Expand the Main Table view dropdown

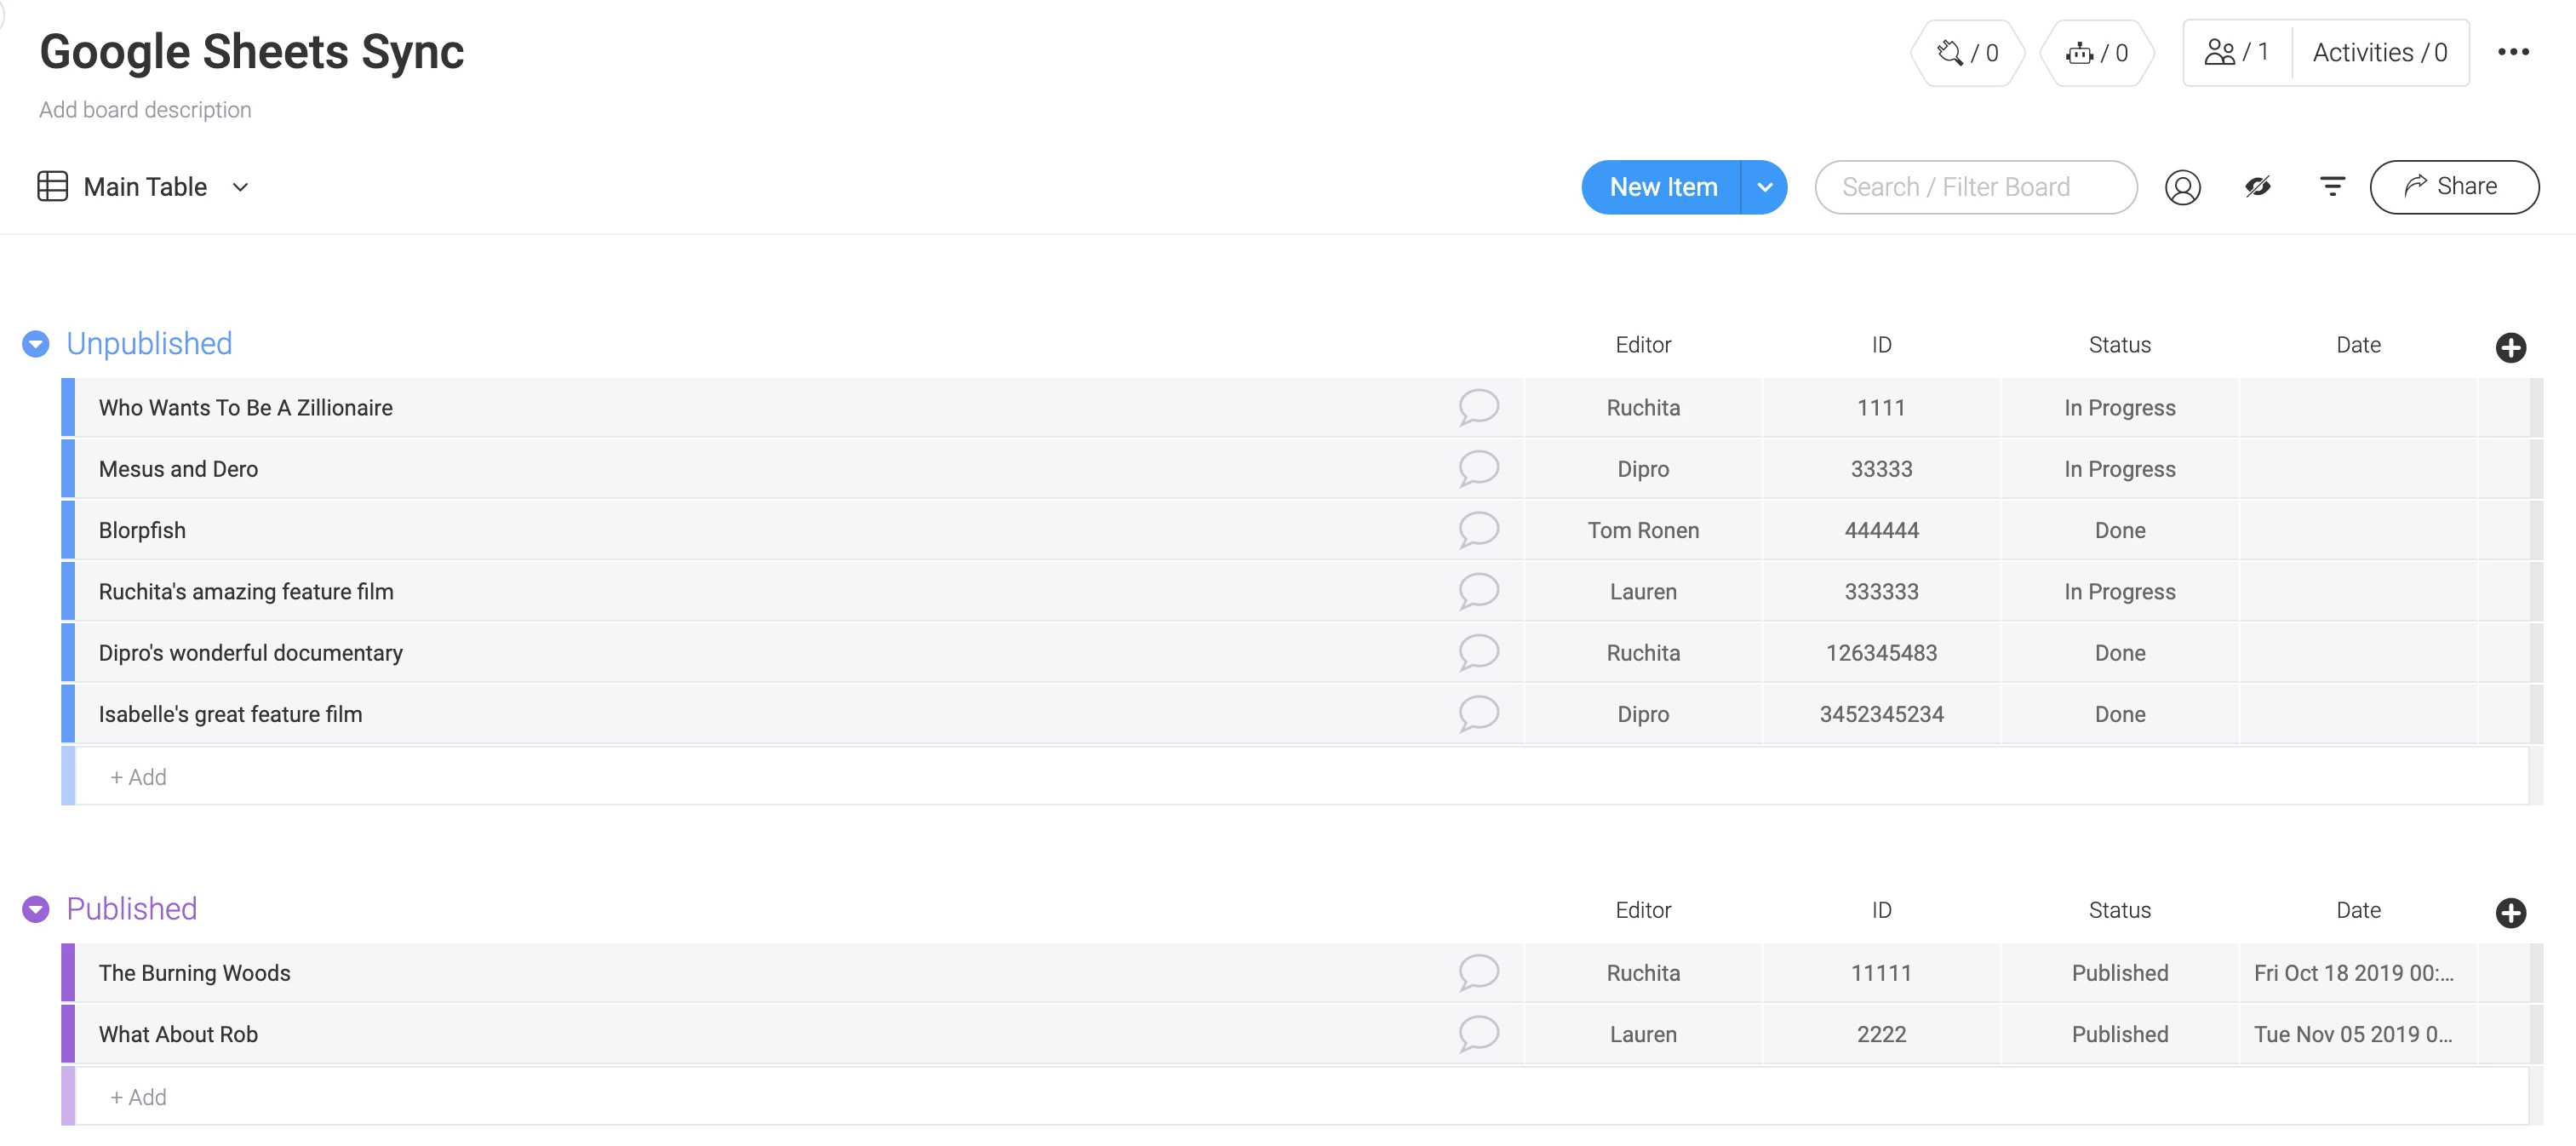click(x=240, y=187)
